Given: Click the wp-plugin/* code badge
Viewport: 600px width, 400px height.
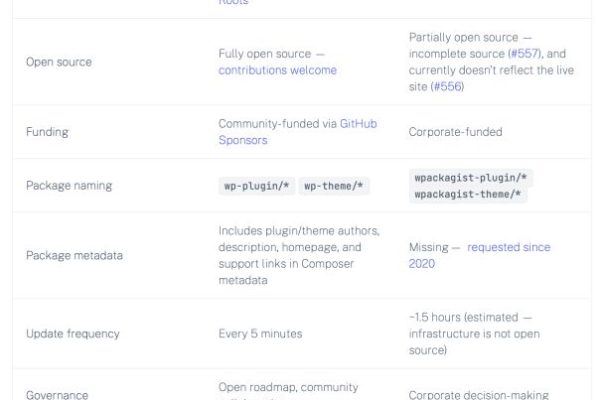Looking at the screenshot, I should pyautogui.click(x=254, y=186).
